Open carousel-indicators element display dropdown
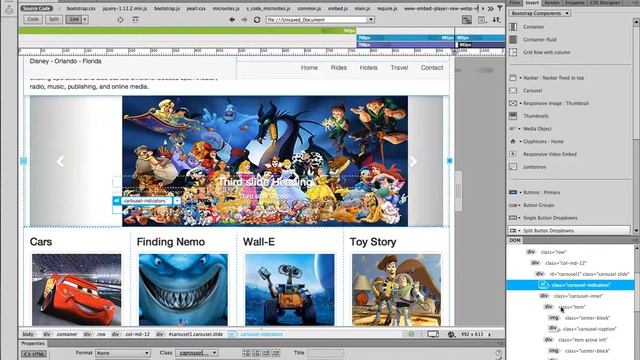The height and width of the screenshot is (360, 640). (177, 201)
